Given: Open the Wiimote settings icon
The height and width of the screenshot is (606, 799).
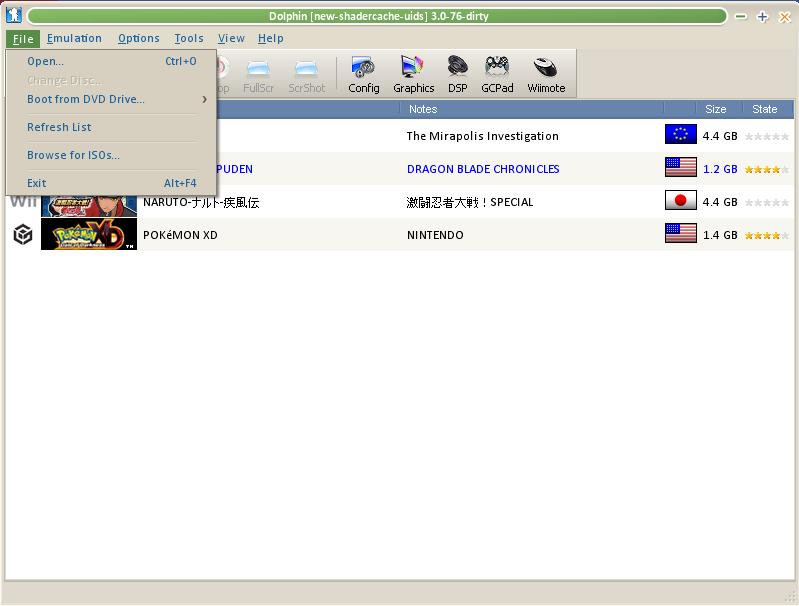Looking at the screenshot, I should click(546, 74).
